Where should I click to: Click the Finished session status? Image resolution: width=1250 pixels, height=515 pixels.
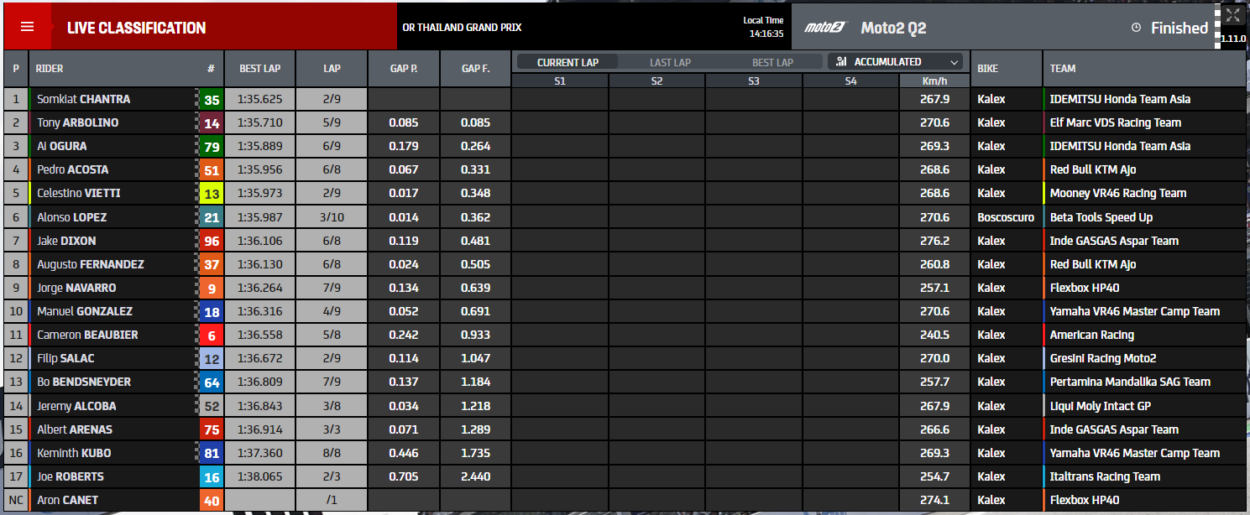coord(1179,28)
